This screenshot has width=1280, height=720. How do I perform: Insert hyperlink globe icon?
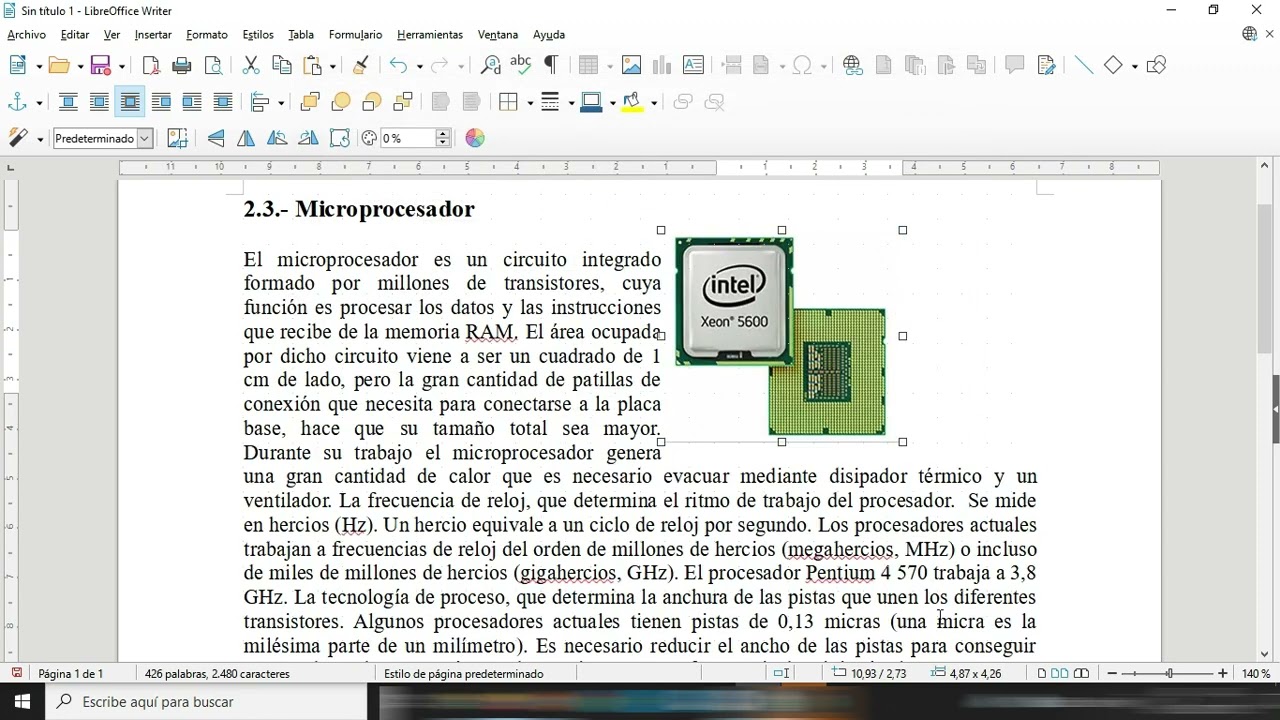[853, 65]
